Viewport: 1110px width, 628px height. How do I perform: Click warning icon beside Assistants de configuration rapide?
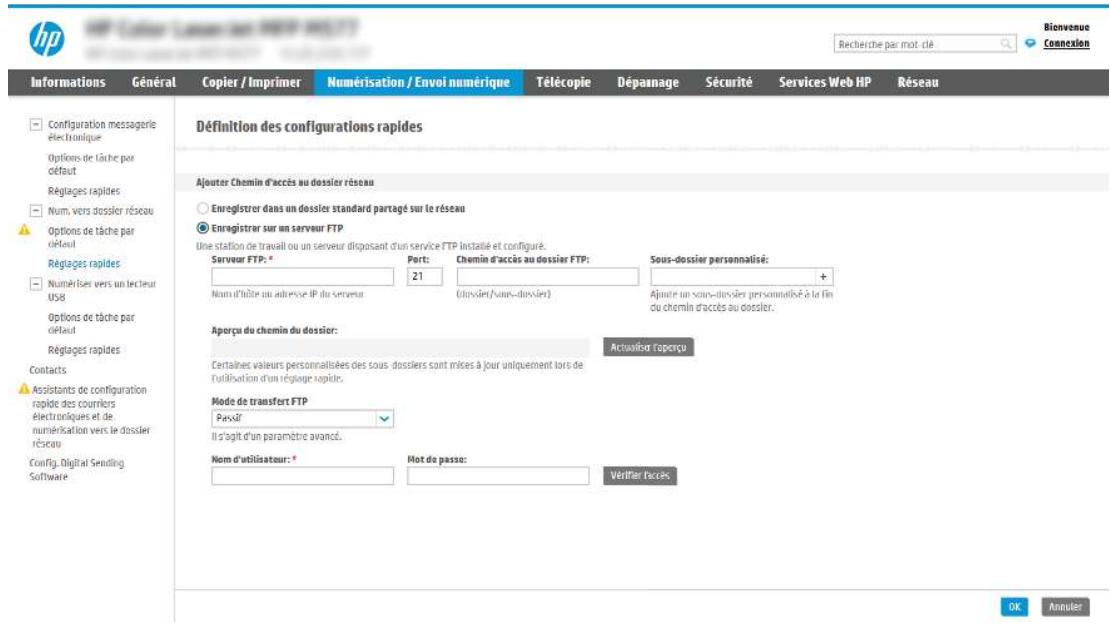coord(24,389)
